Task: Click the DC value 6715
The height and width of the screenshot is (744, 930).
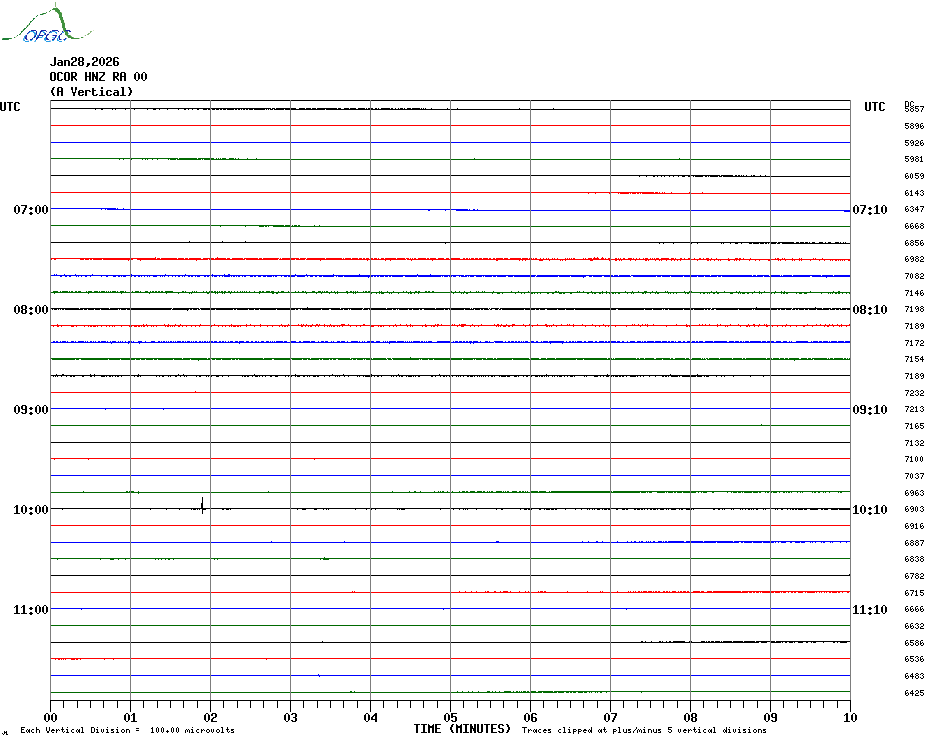Action: [x=914, y=593]
